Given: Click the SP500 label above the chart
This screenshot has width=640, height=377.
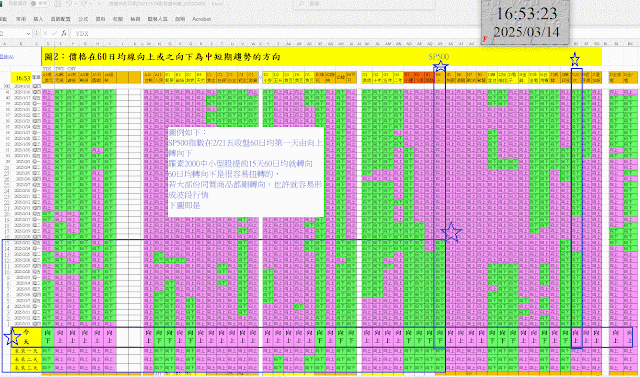Looking at the screenshot, I should 439,57.
